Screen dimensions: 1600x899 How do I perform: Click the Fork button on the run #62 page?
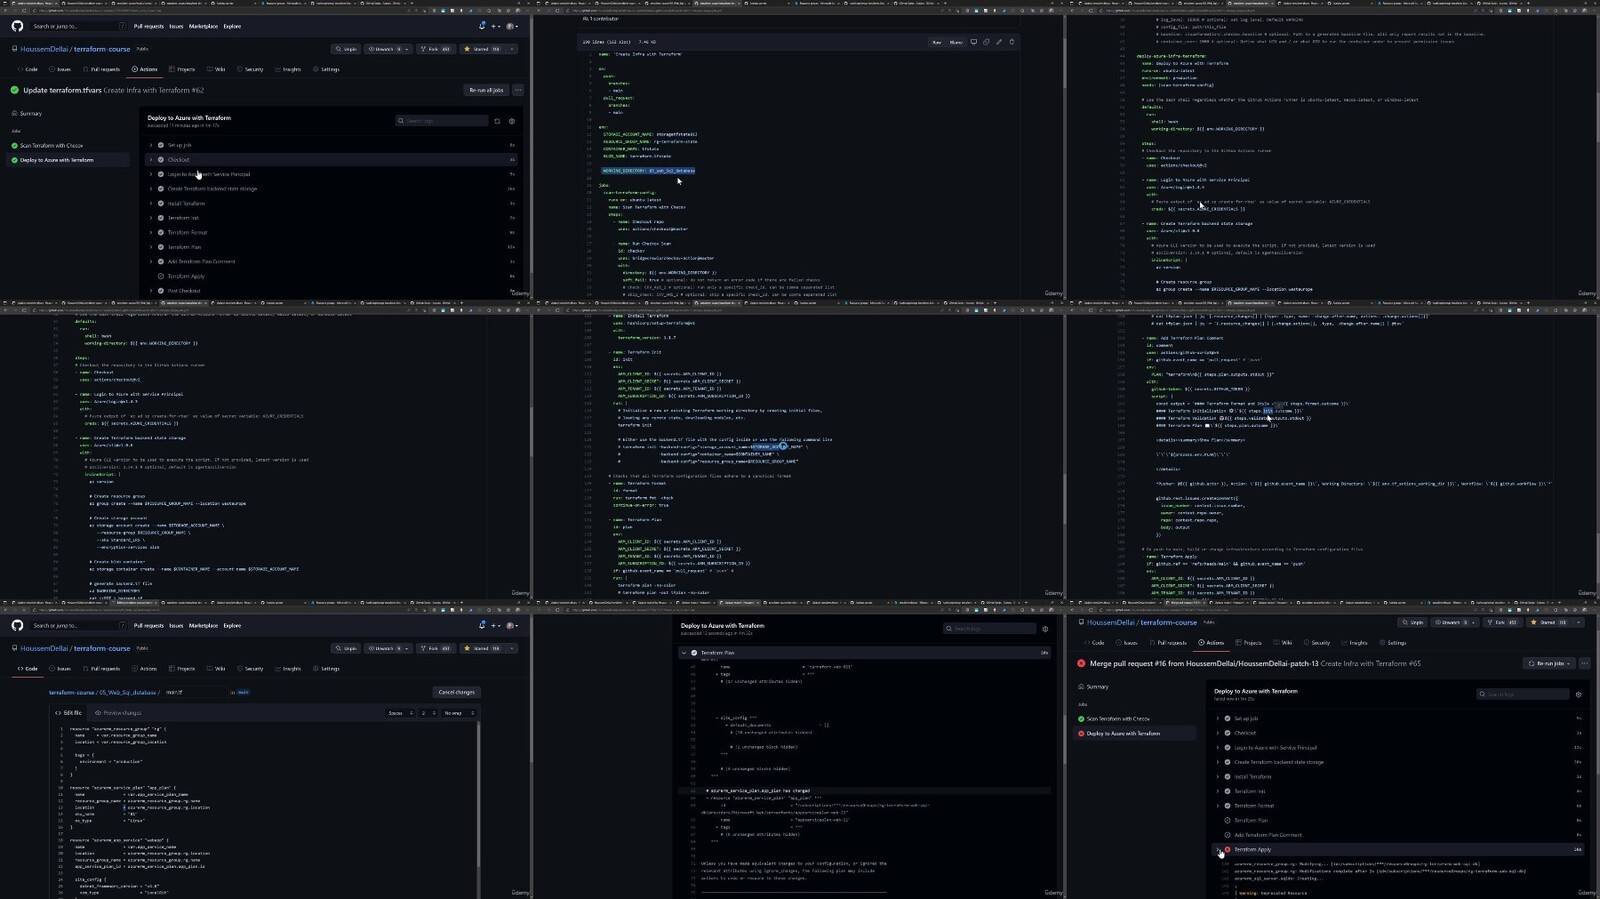436,48
